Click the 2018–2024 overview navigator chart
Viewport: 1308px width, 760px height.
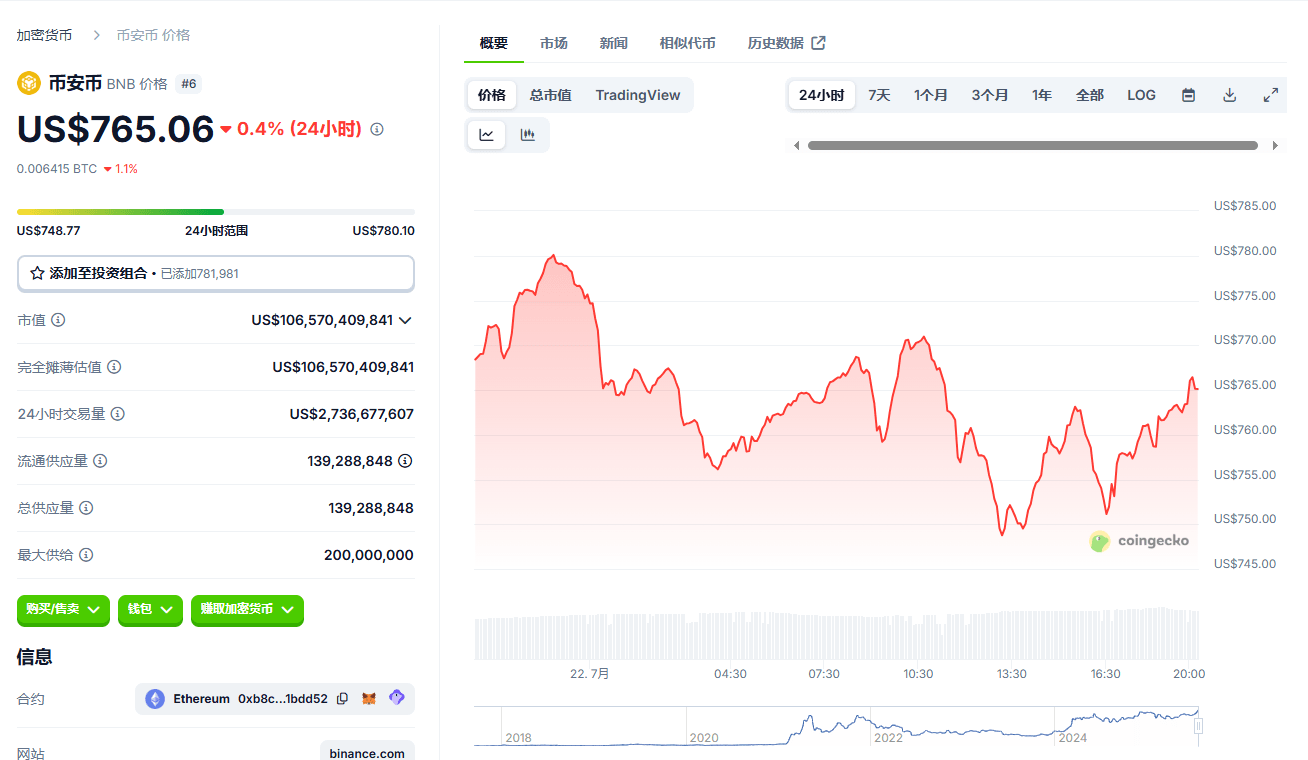(x=836, y=726)
